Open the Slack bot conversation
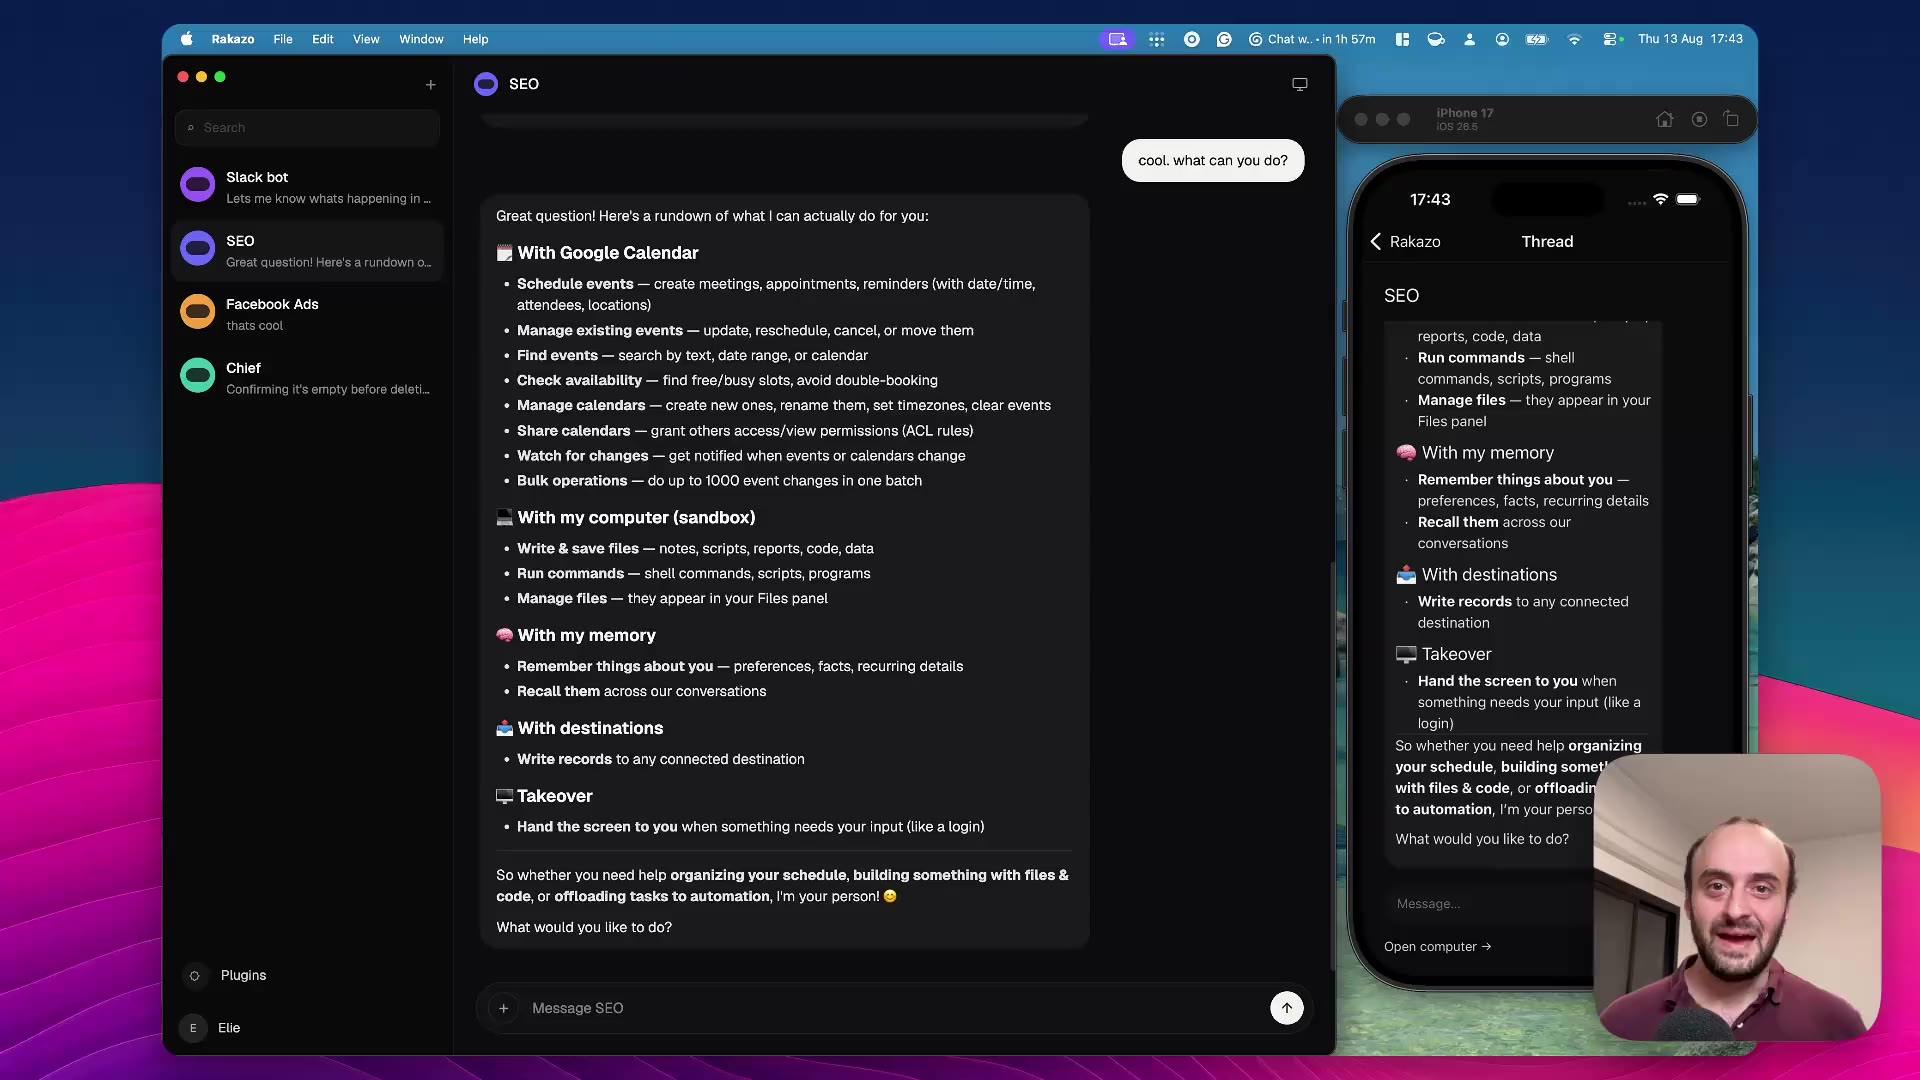 (308, 187)
